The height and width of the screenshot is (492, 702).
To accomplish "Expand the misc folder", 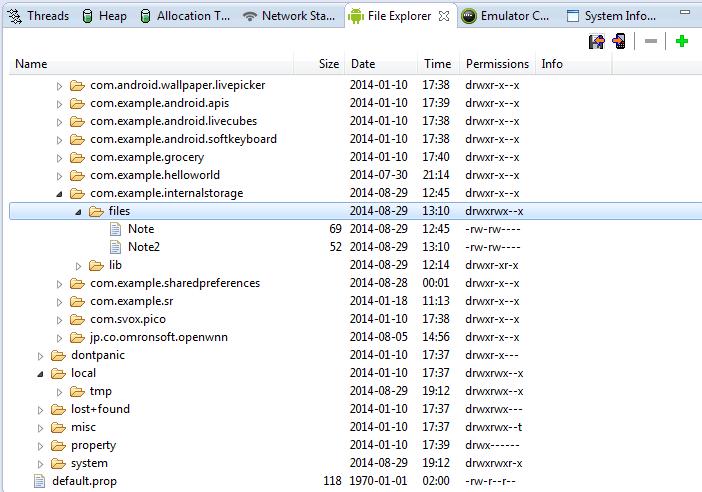I will 40,428.
